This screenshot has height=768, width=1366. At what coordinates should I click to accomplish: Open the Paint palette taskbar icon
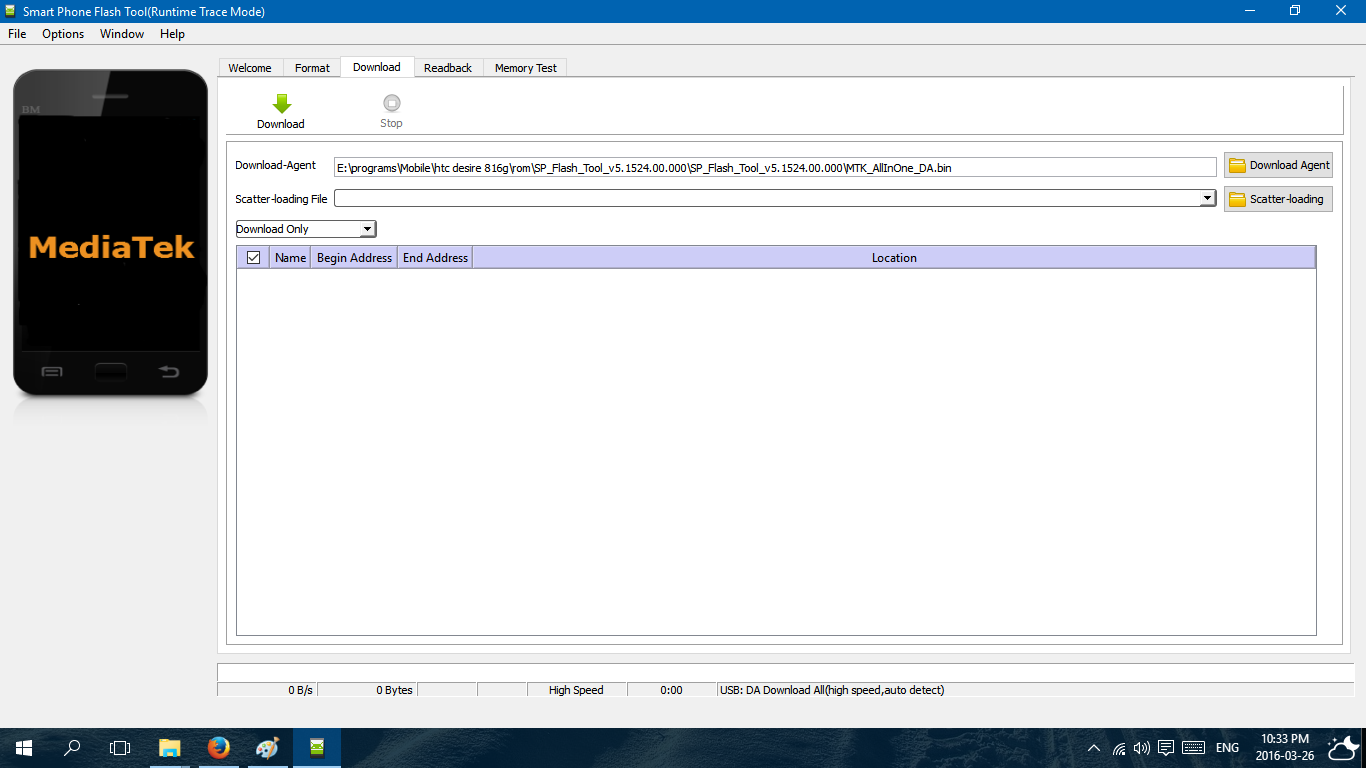(x=267, y=748)
